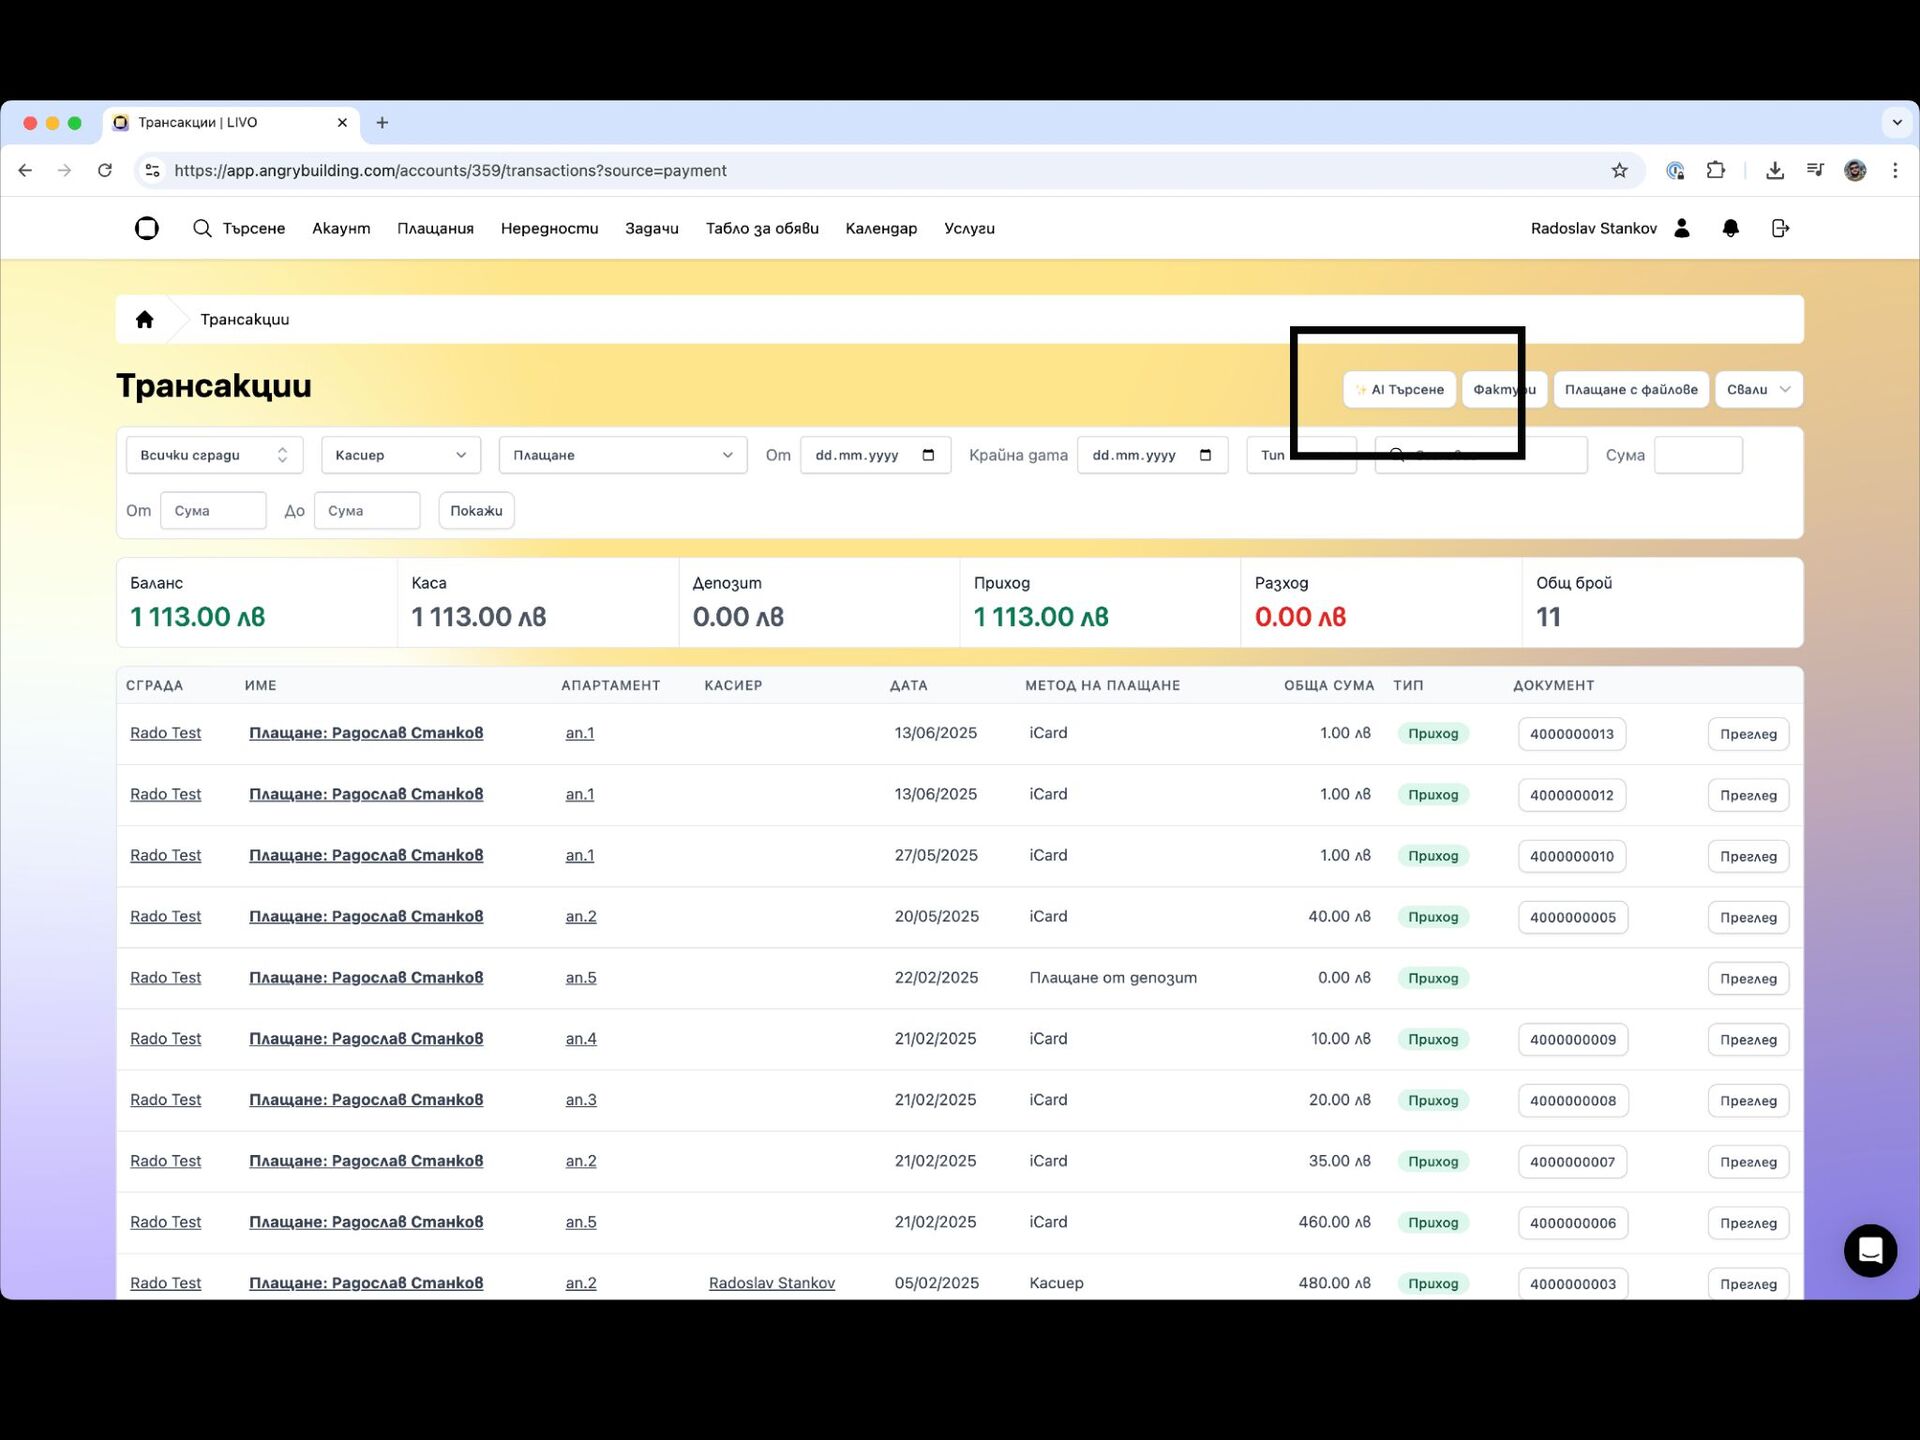Click the home breadcrumb icon
Image resolution: width=1920 pixels, height=1440 pixels.
[x=144, y=319]
